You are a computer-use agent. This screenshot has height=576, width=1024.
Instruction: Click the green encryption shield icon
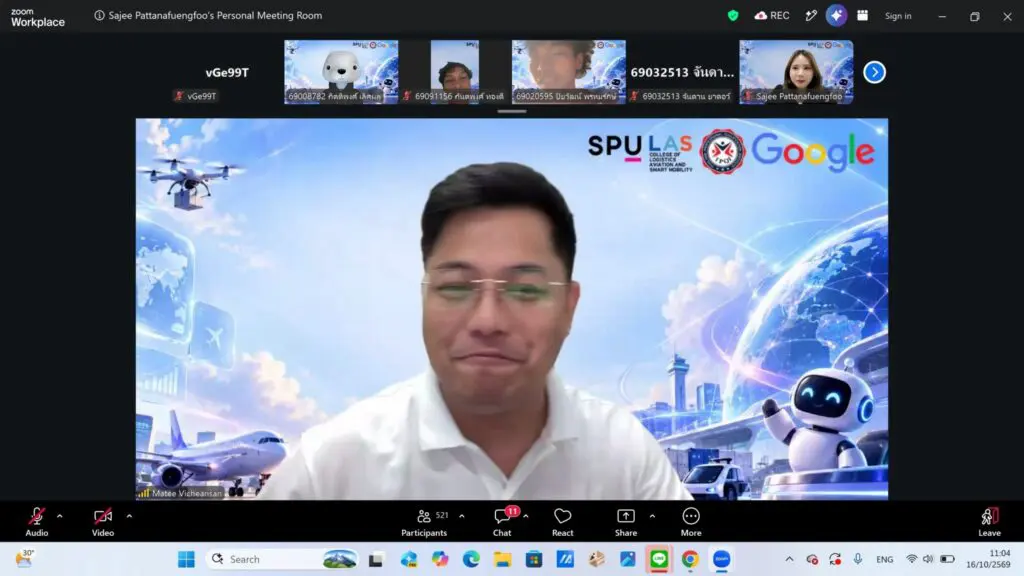click(x=733, y=16)
